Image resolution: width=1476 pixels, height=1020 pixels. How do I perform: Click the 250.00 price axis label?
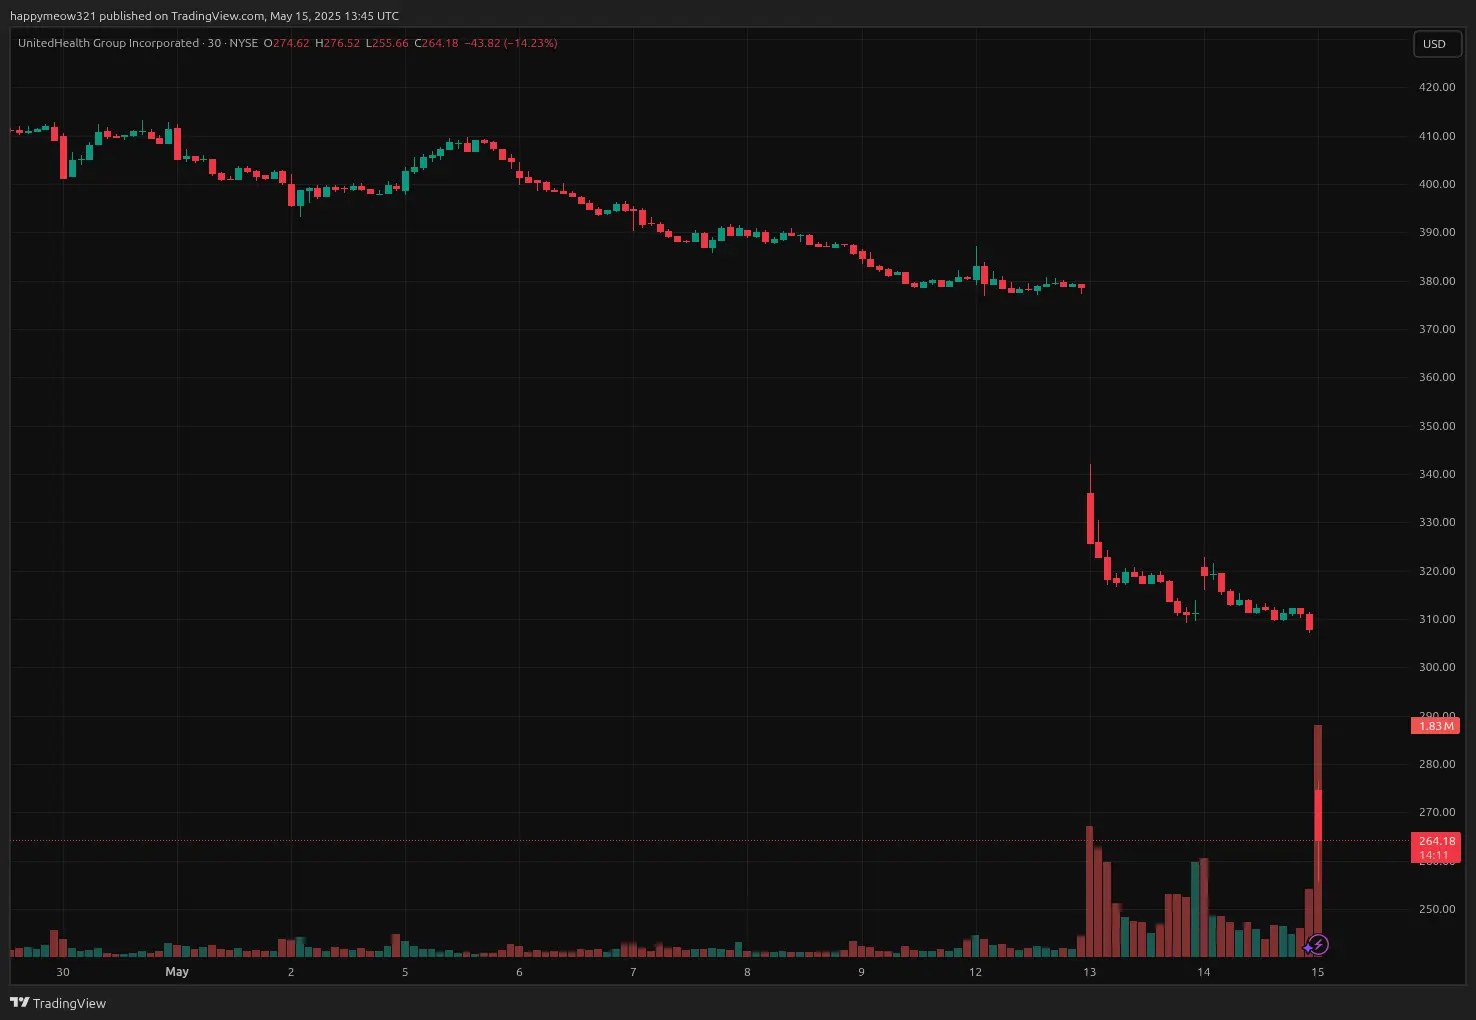tap(1437, 909)
